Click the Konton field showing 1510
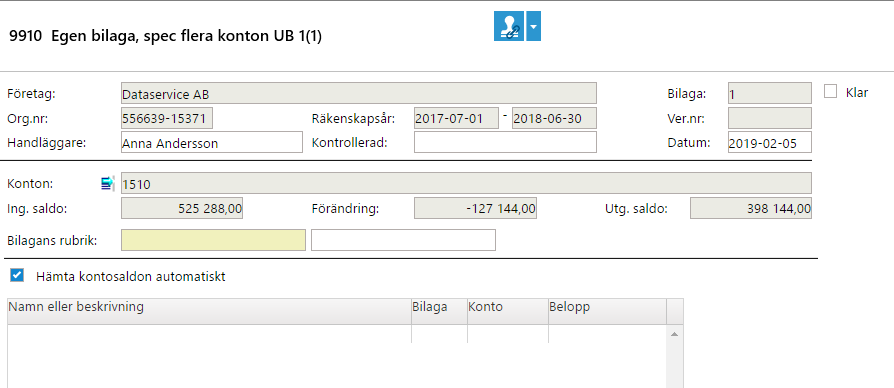 [x=466, y=183]
